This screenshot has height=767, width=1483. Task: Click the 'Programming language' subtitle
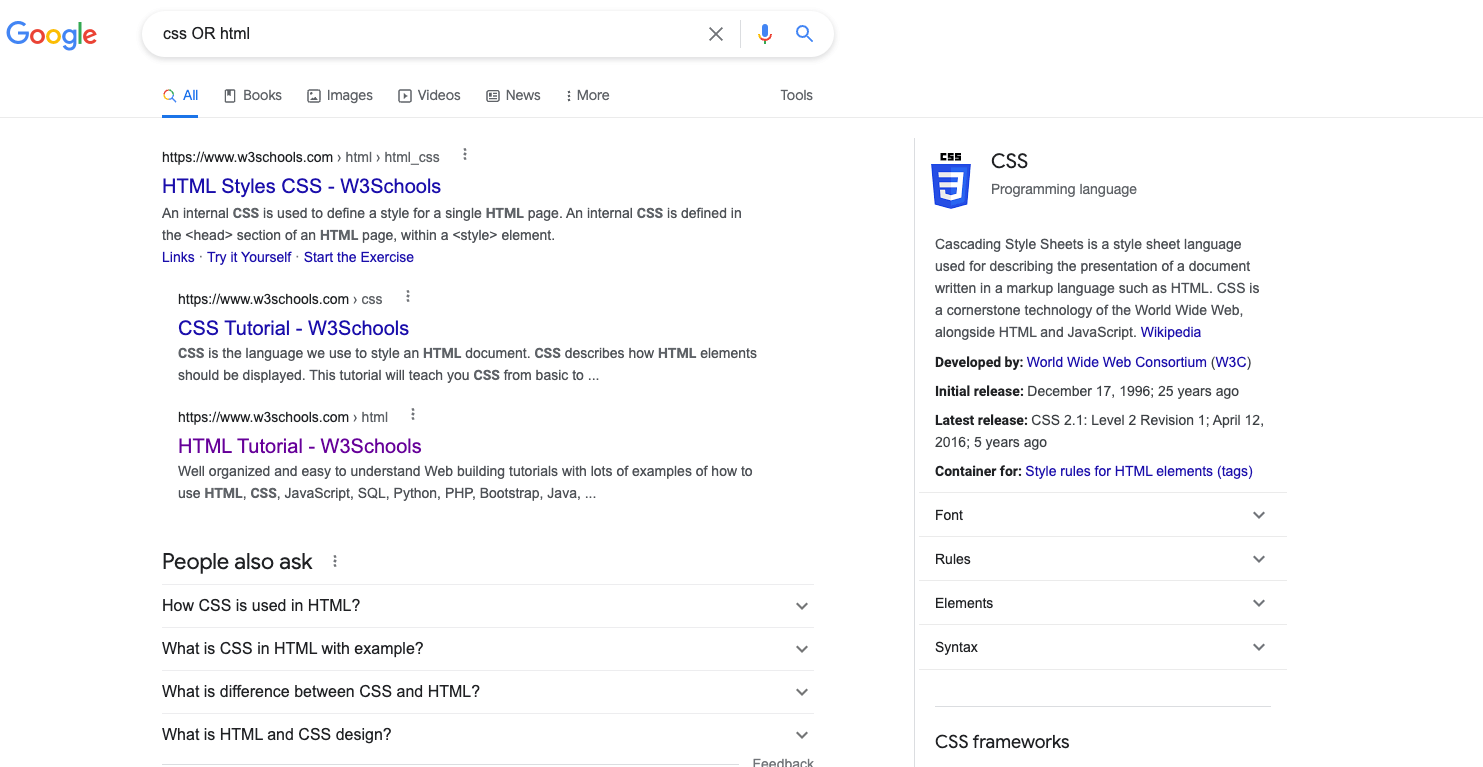point(1064,189)
